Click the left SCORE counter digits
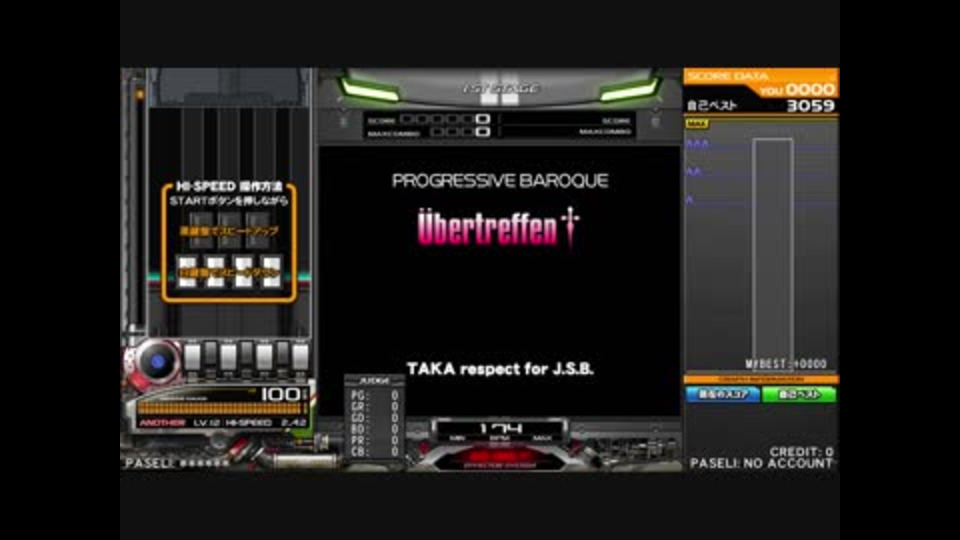Screen dimensions: 960x540 pyautogui.click(x=444, y=119)
